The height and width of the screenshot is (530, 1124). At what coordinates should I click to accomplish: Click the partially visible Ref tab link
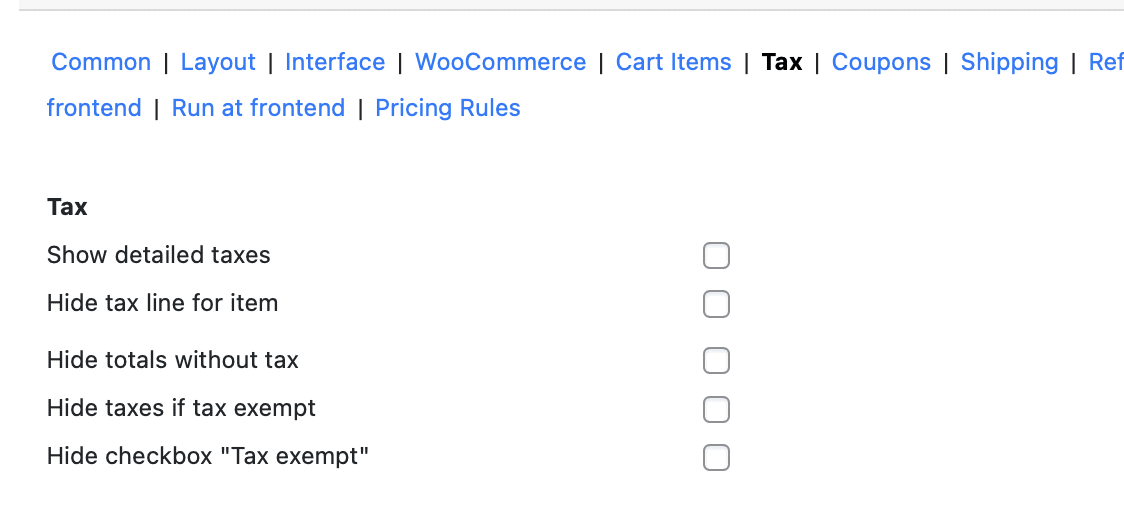click(x=1106, y=62)
